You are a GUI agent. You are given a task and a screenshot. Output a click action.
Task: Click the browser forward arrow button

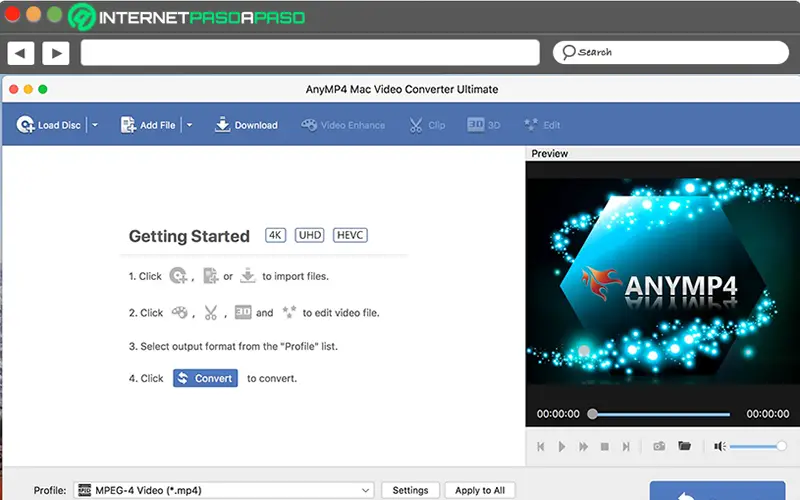[56, 53]
